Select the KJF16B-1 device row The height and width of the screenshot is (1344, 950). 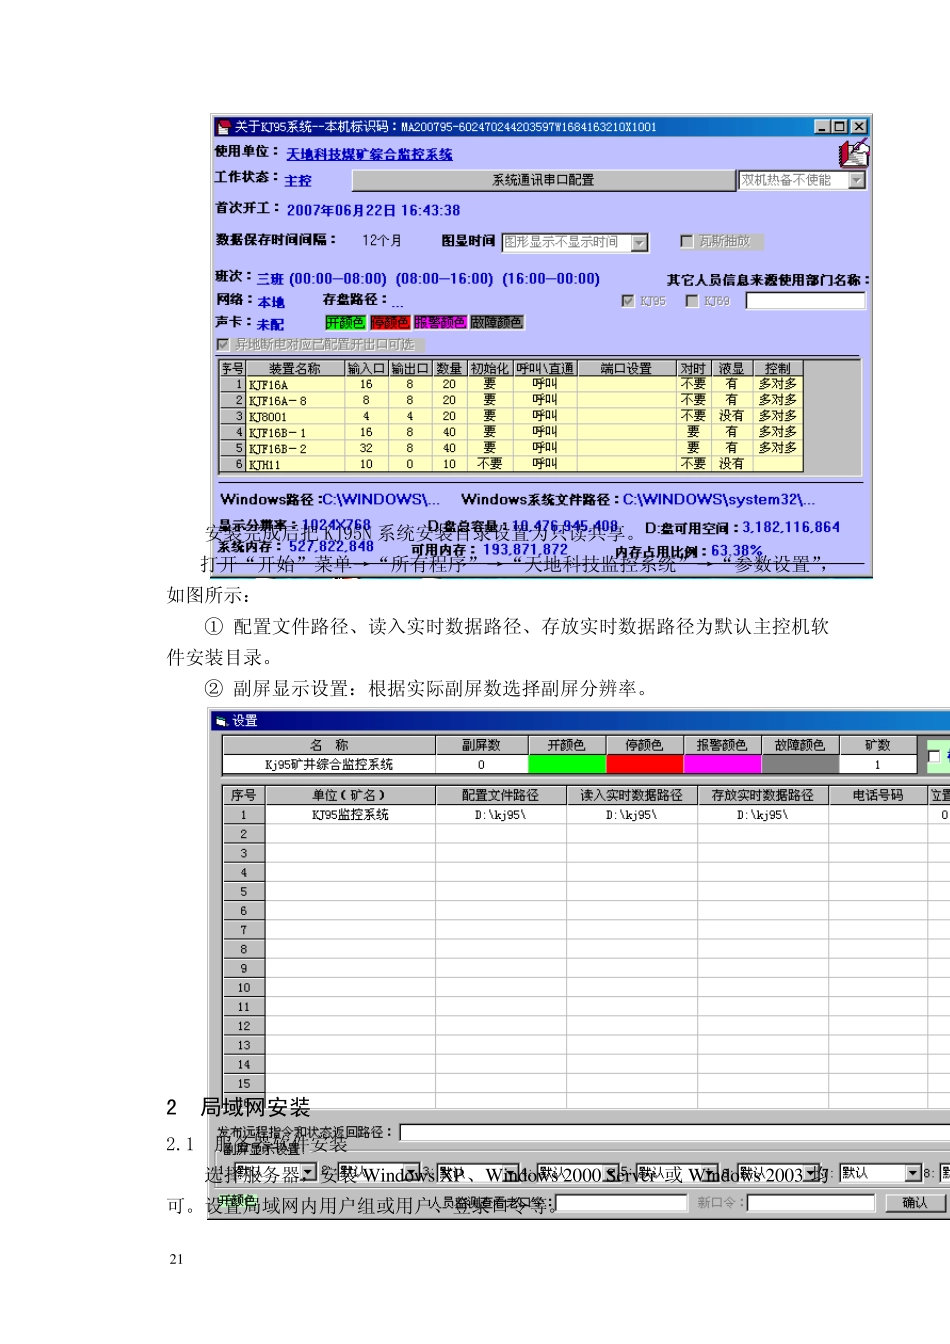click(x=510, y=432)
